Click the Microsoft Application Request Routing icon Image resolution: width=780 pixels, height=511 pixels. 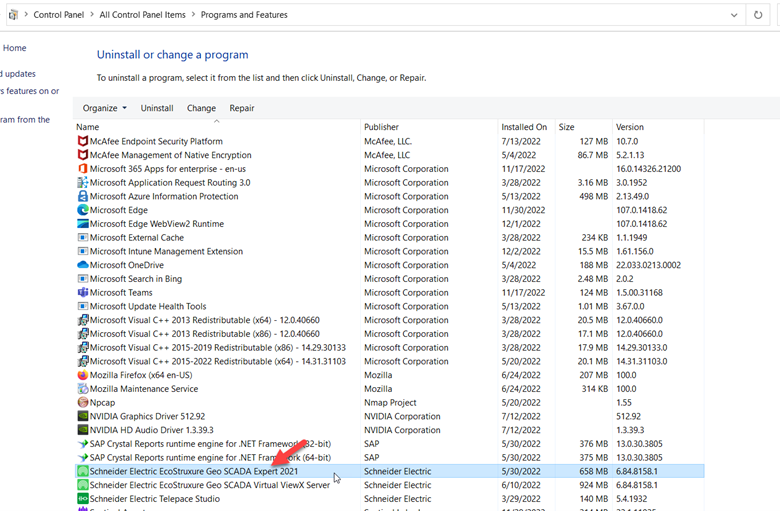pos(83,183)
